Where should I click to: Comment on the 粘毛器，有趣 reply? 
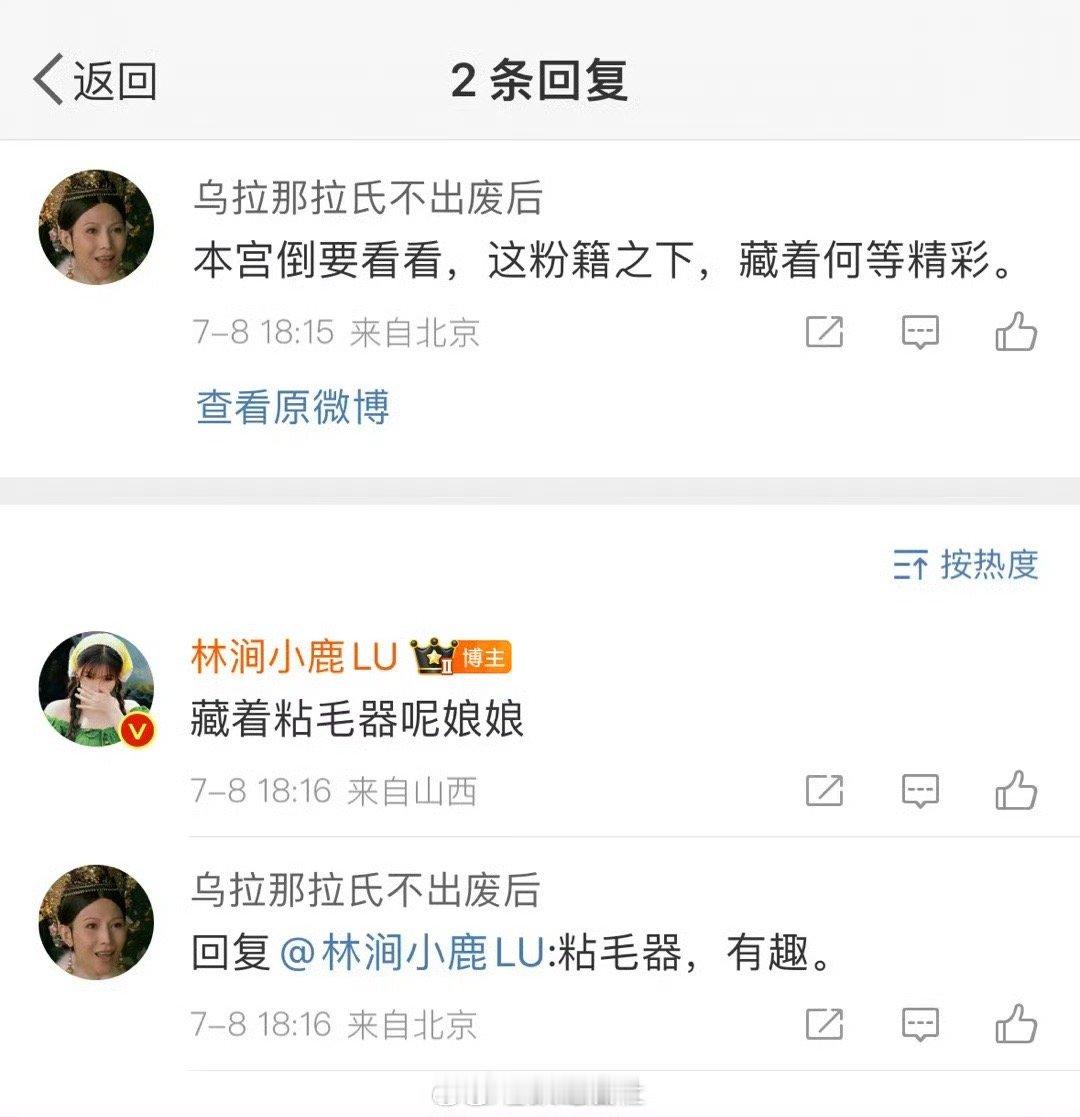pos(920,1024)
